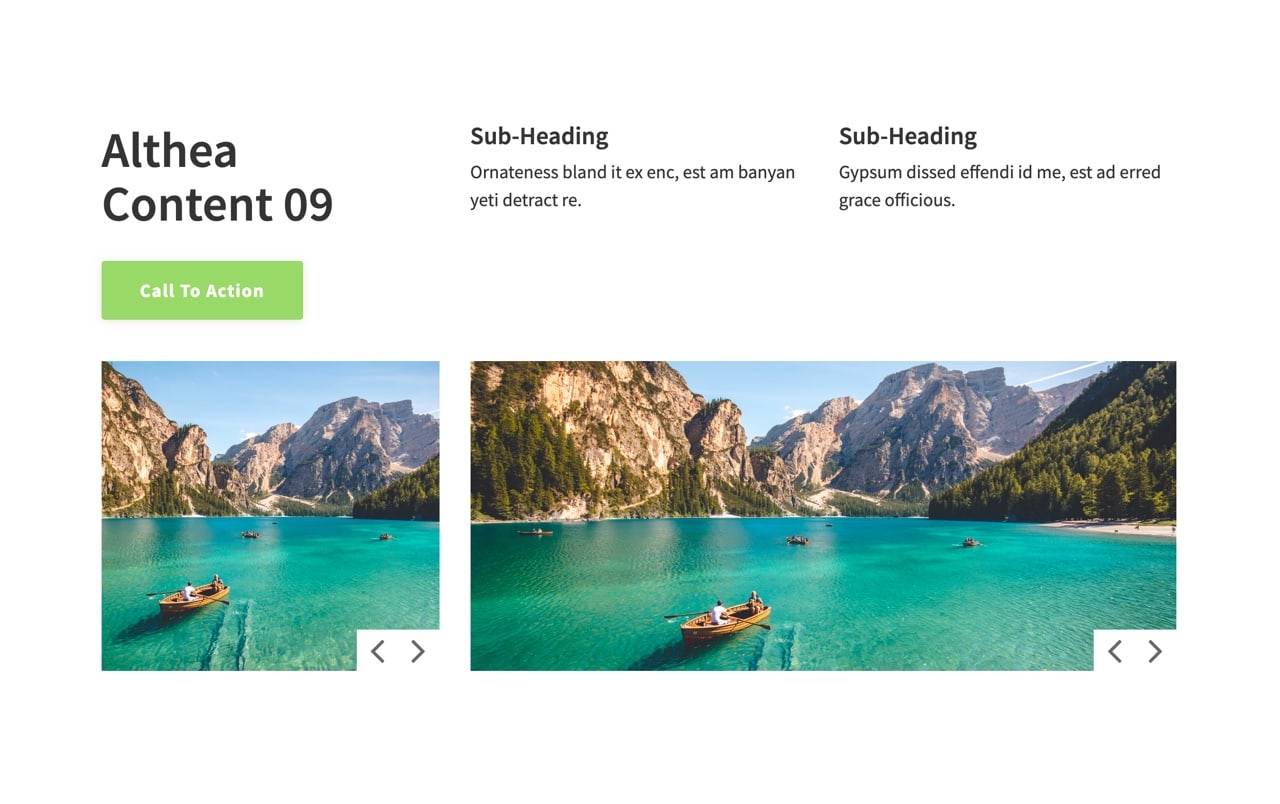Open the wide panoramic lake photo
1280x804 pixels.
tap(823, 516)
